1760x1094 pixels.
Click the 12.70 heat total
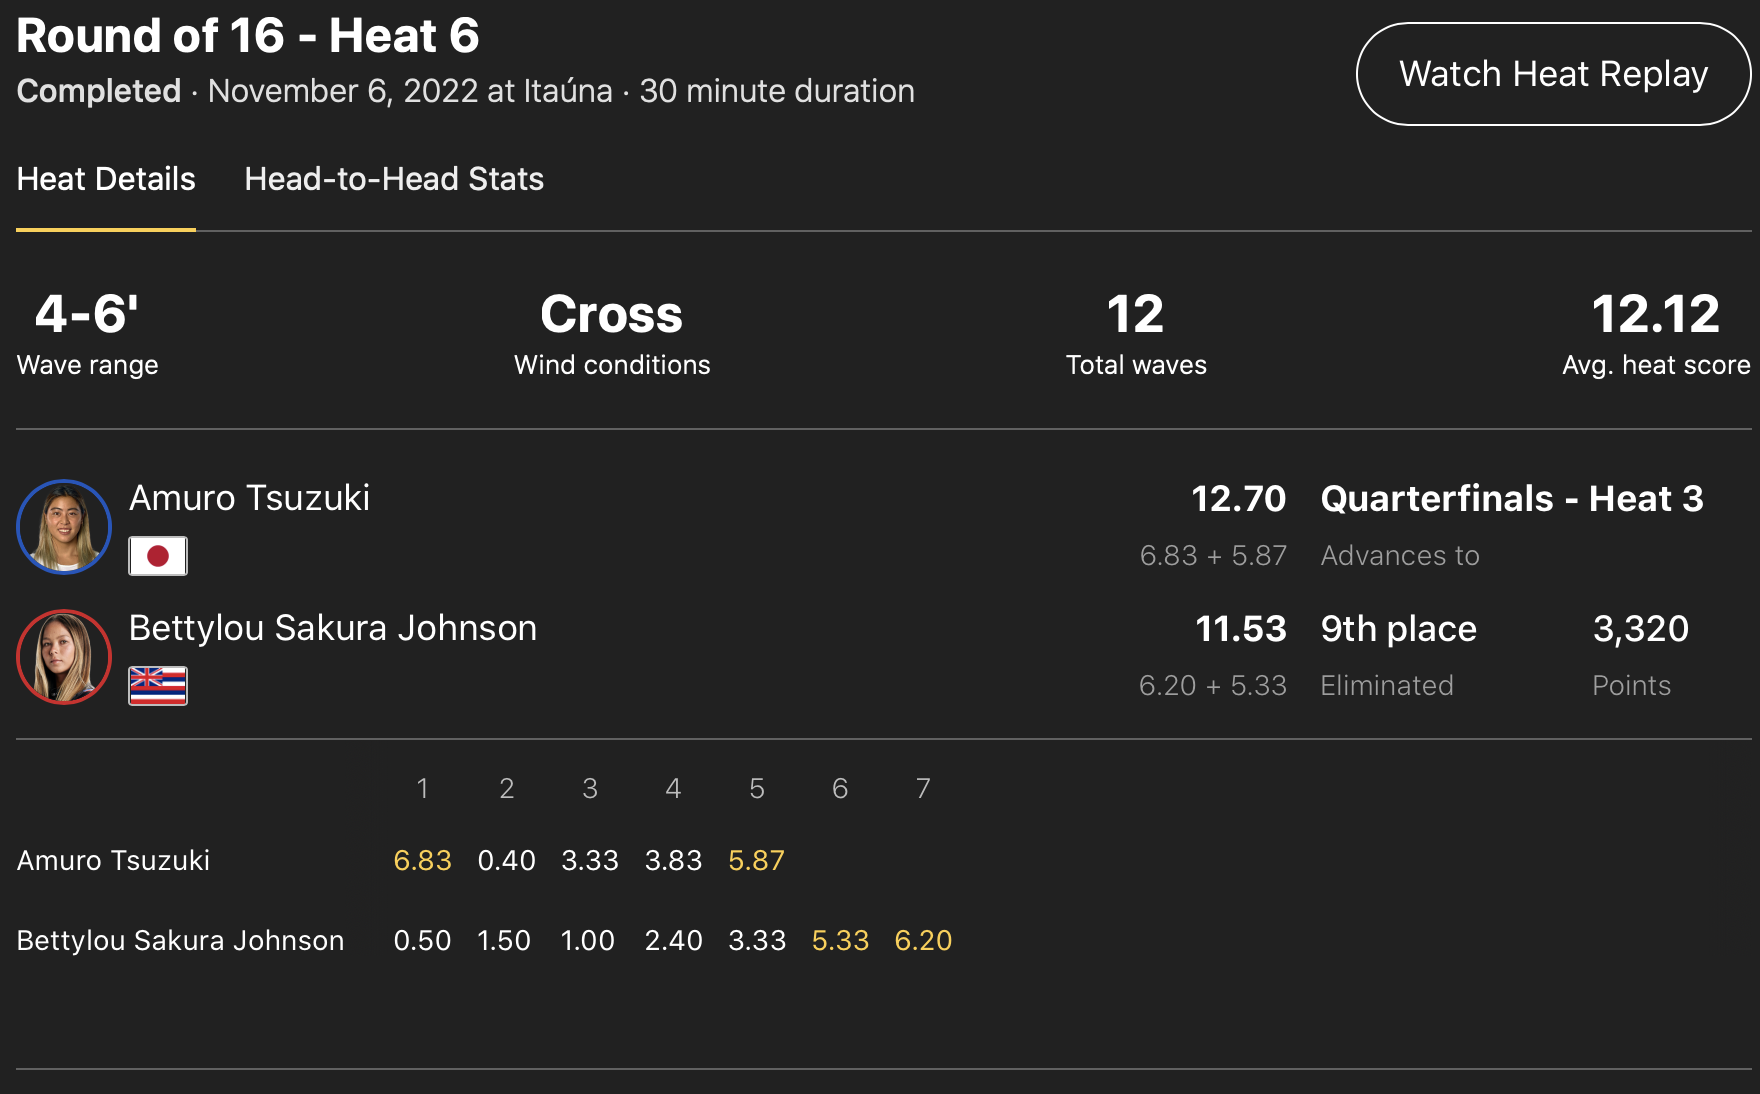pos(1238,499)
